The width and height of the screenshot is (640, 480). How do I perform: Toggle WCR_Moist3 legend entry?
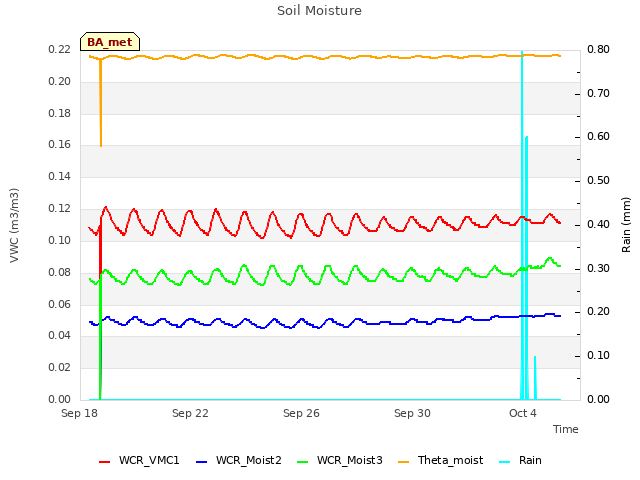340,460
